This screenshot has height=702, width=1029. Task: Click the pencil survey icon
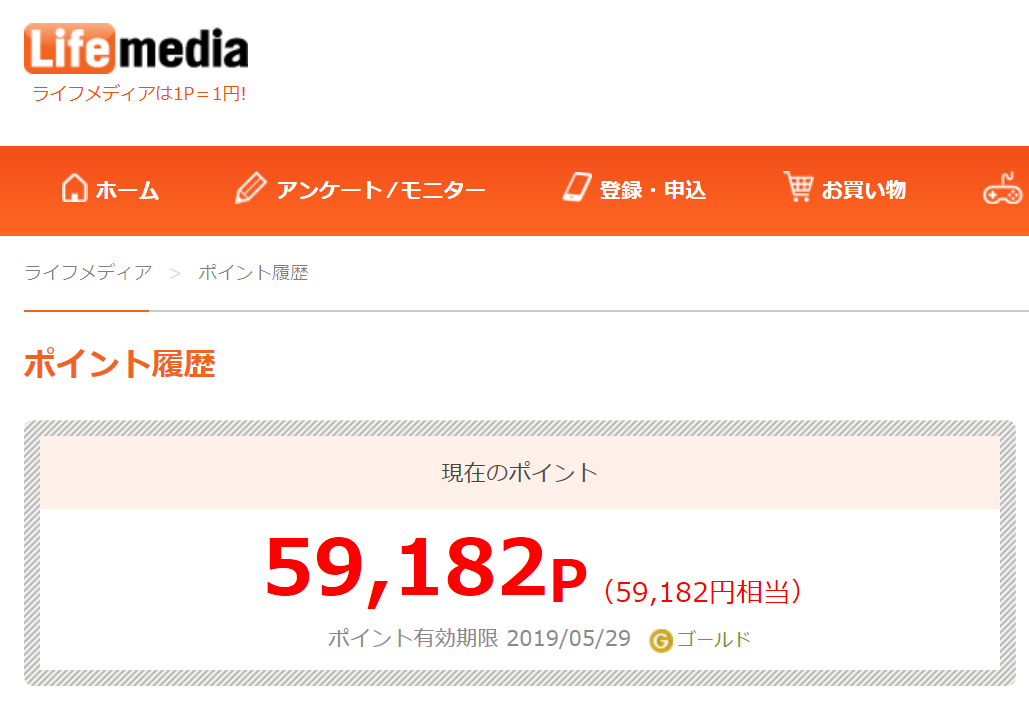[x=250, y=189]
